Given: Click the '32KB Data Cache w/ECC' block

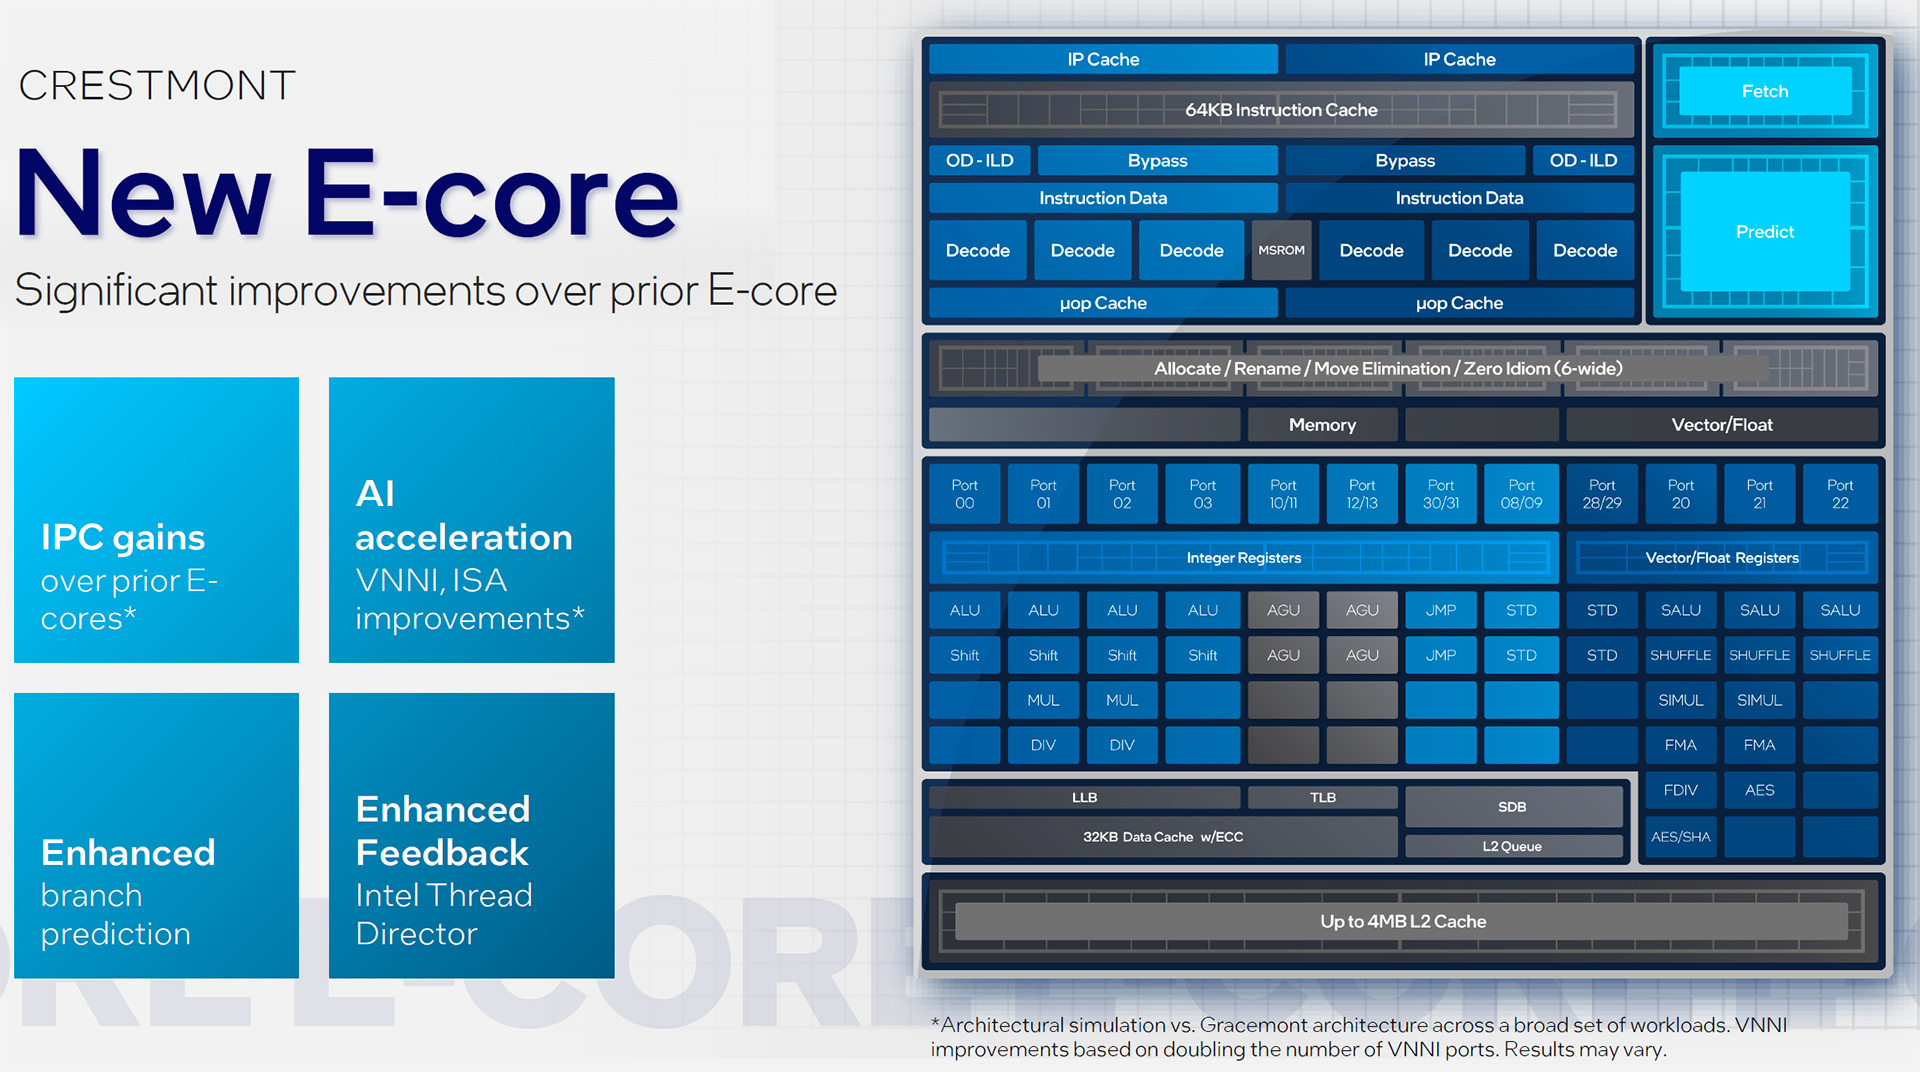Looking at the screenshot, I should pyautogui.click(x=1163, y=837).
